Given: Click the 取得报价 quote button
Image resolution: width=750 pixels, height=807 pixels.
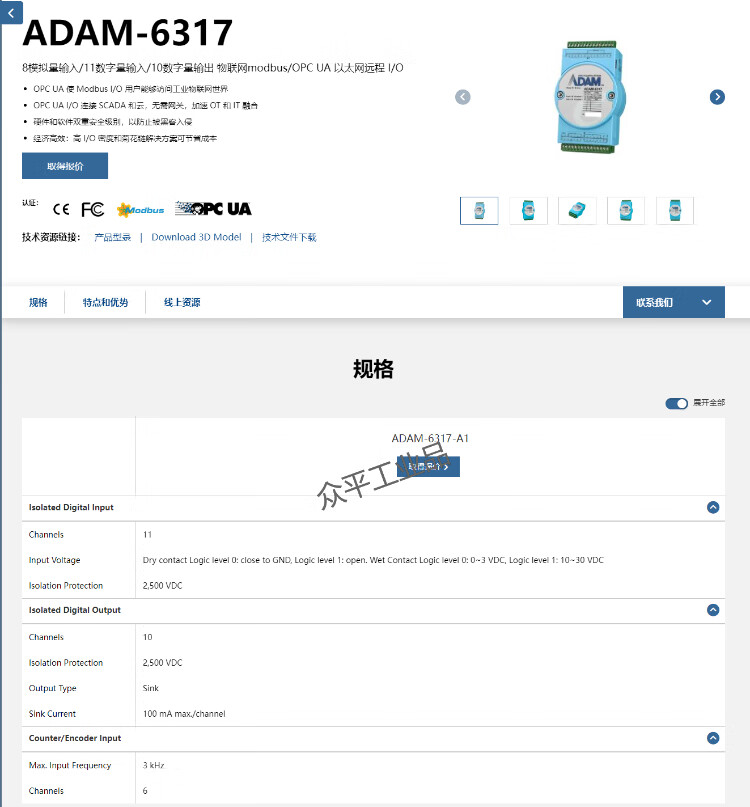Looking at the screenshot, I should [x=65, y=166].
